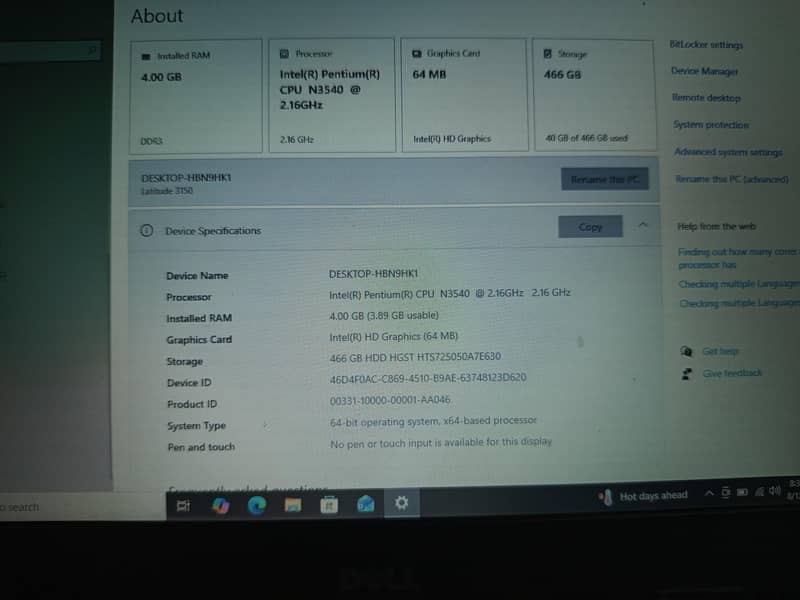The height and width of the screenshot is (600, 800).
Task: Select the Installed RAM 4.00 GB card
Action: pos(196,96)
